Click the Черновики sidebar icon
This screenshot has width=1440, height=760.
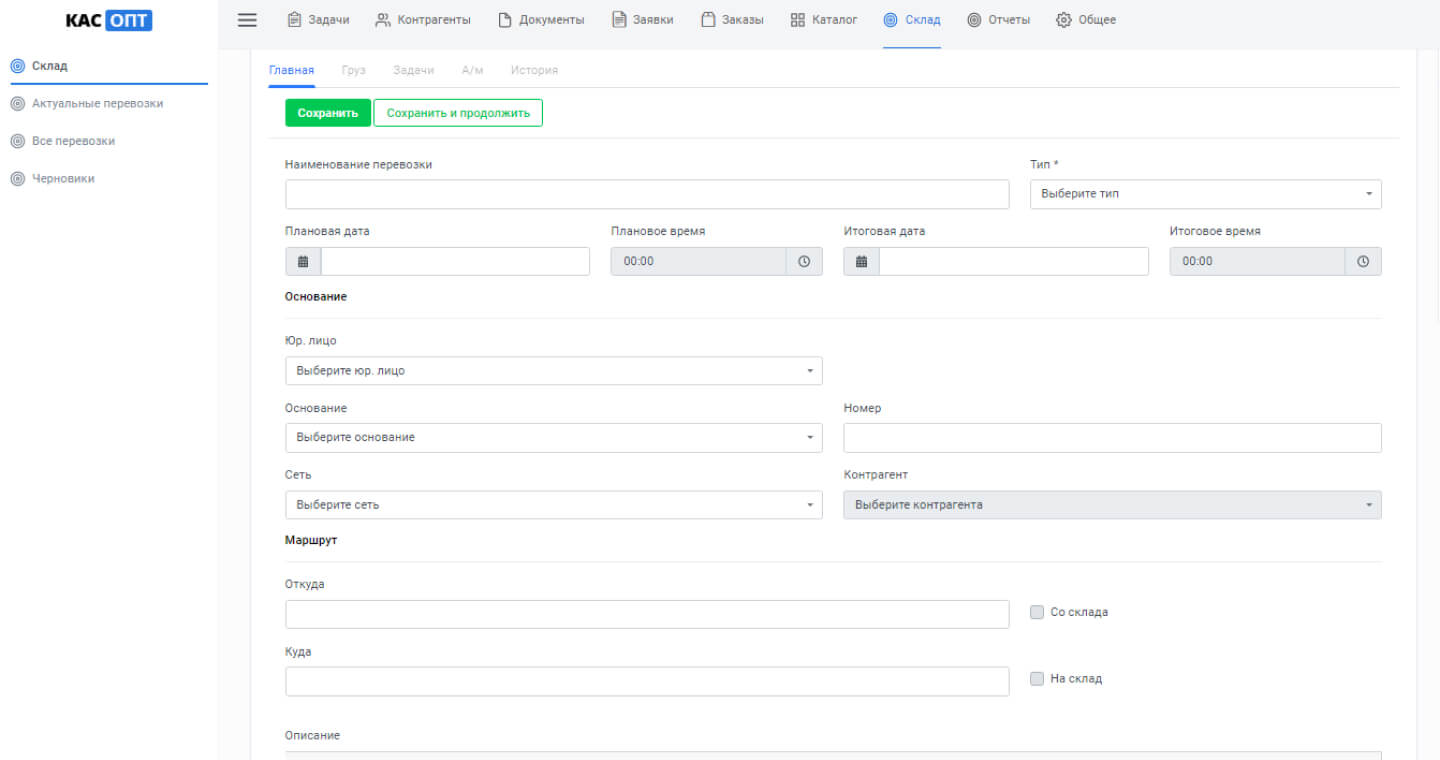(17, 179)
